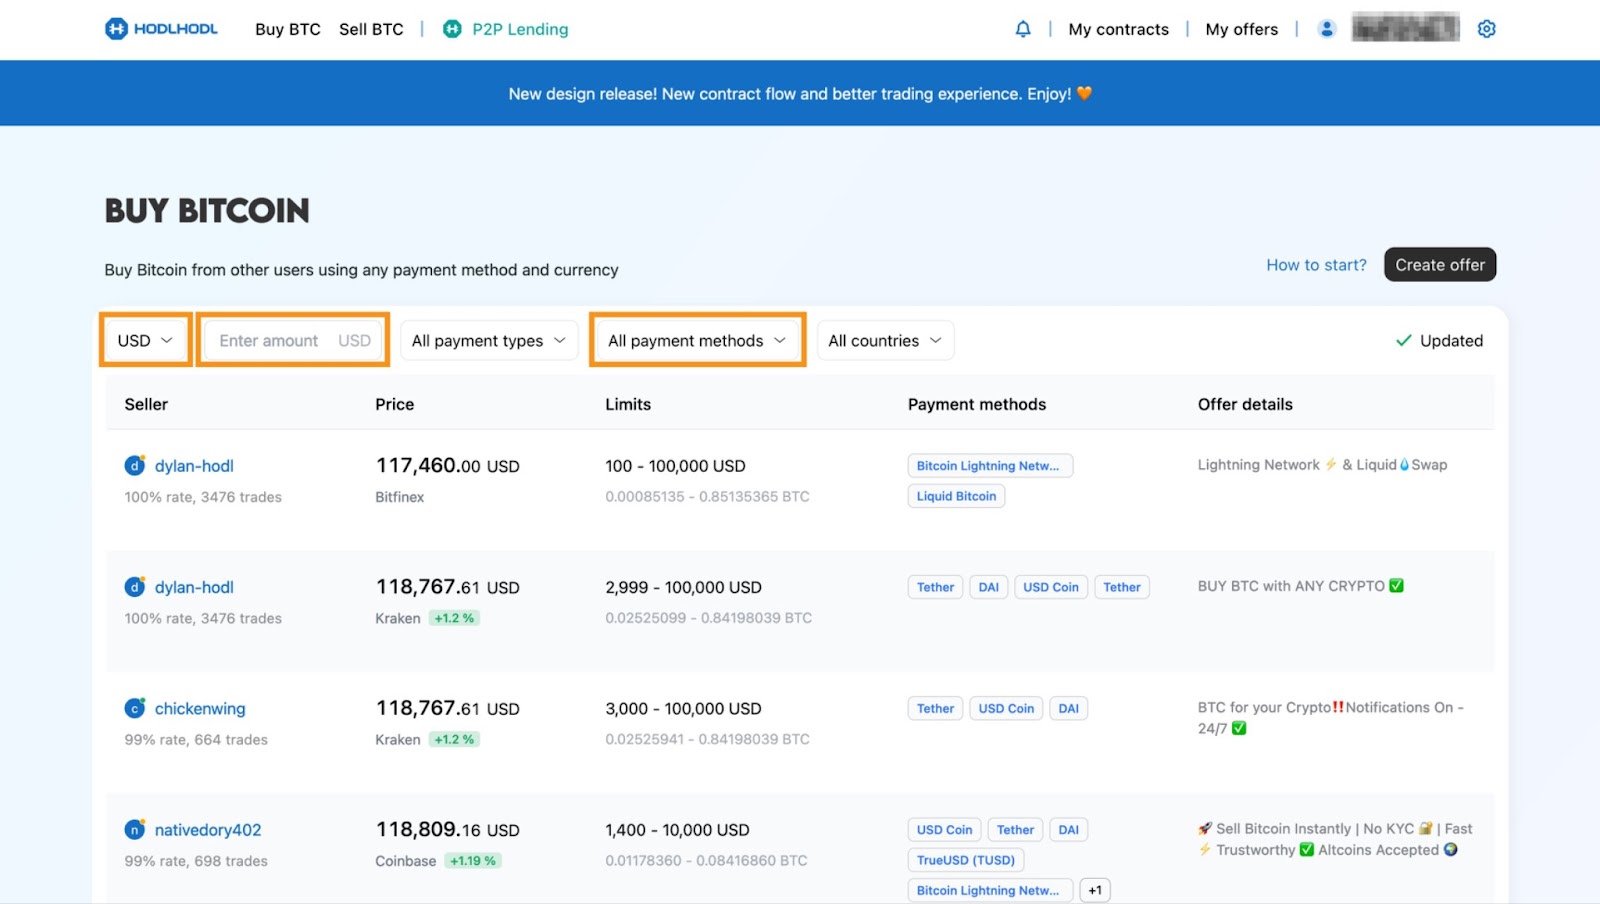The height and width of the screenshot is (904, 1600).
Task: Open My offers page
Action: (1242, 29)
